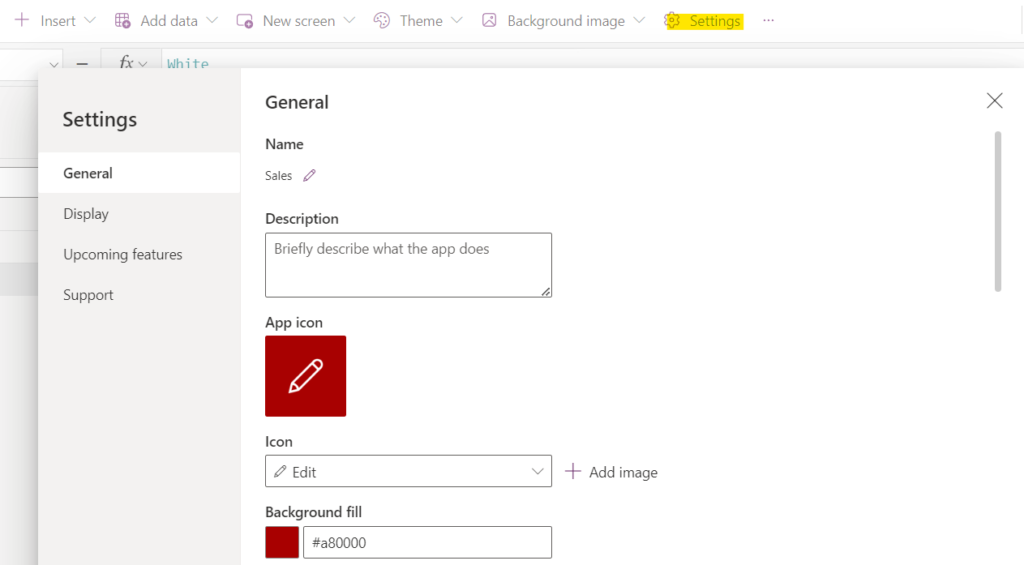Expand the Add data chevron

click(x=212, y=20)
